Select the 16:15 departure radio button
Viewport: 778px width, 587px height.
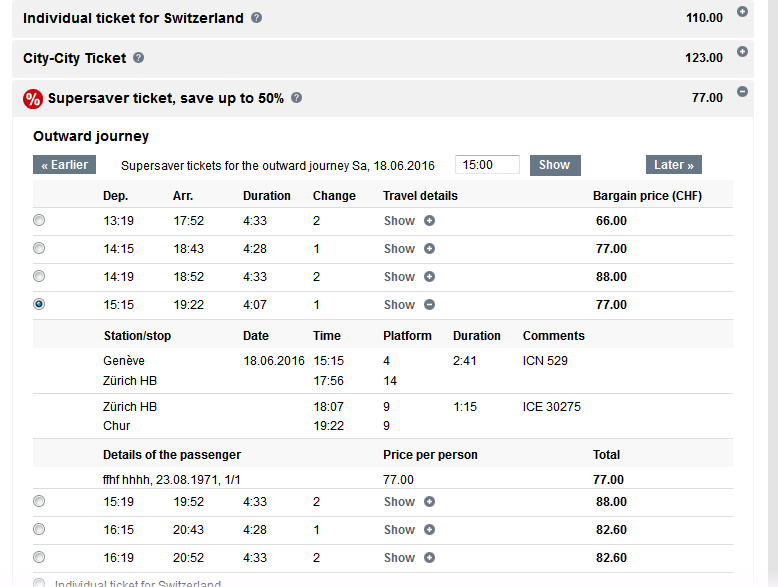pyautogui.click(x=39, y=529)
